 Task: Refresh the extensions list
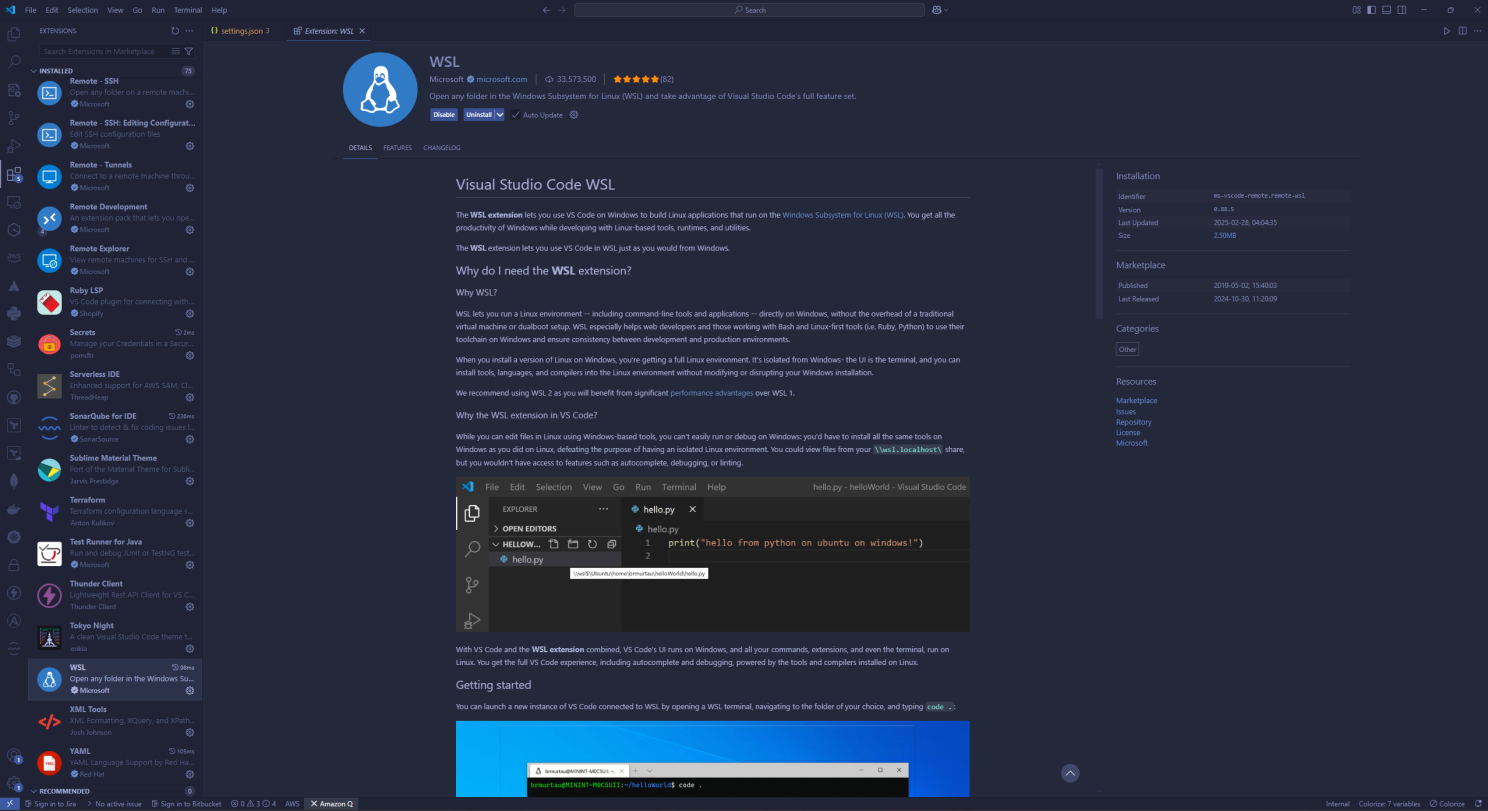(175, 31)
